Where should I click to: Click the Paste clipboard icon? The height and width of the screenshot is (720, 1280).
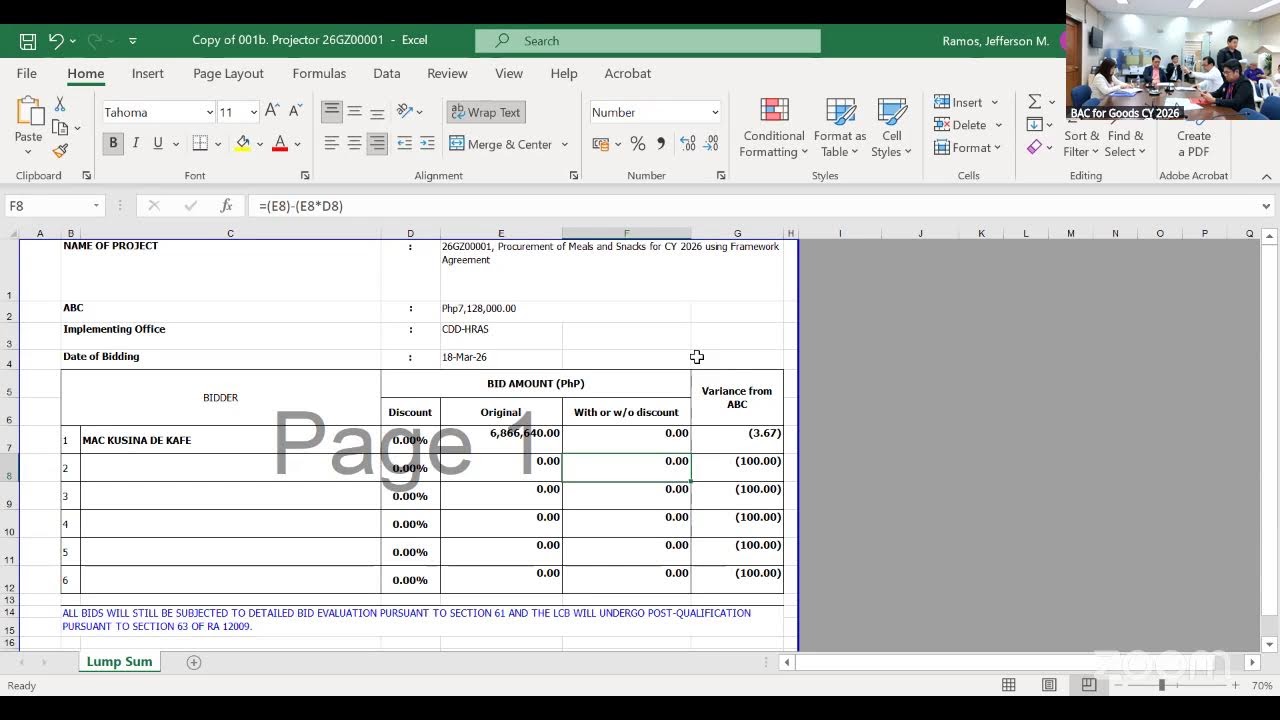click(29, 112)
